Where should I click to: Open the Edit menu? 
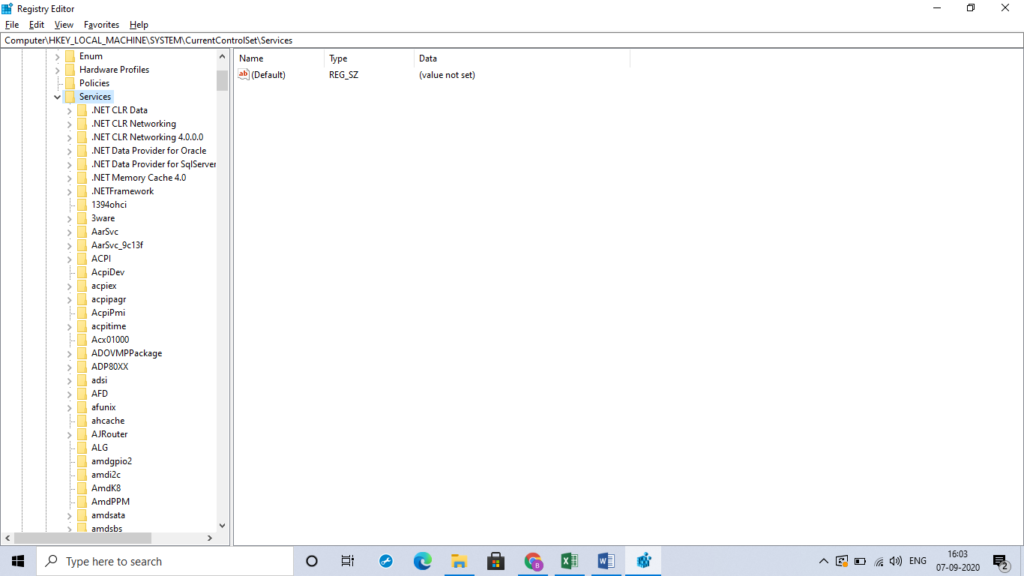[x=36, y=25]
